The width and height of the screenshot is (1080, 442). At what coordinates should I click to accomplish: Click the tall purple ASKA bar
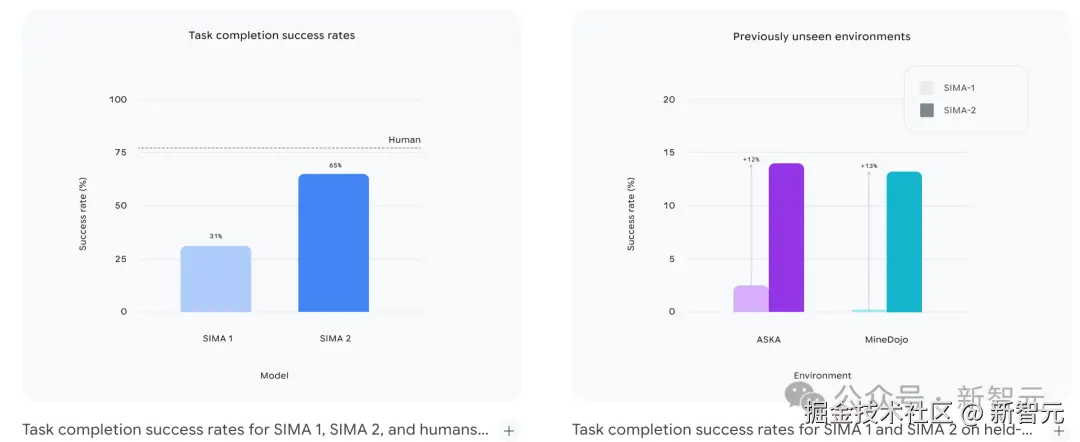pos(786,238)
